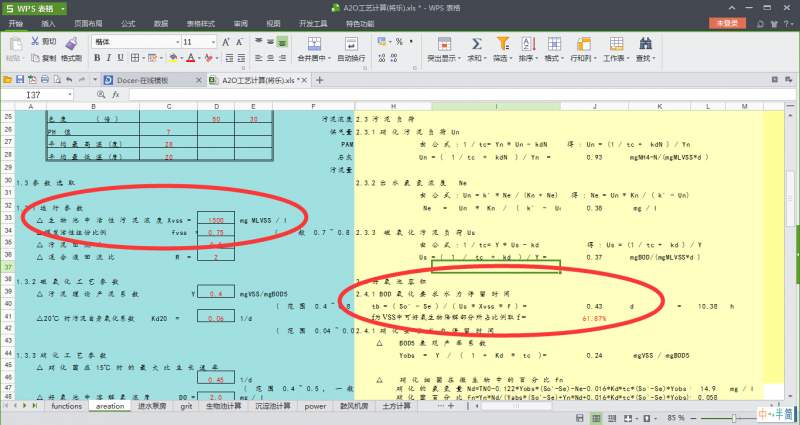Align cell content to top
800x425 pixels.
259,41
